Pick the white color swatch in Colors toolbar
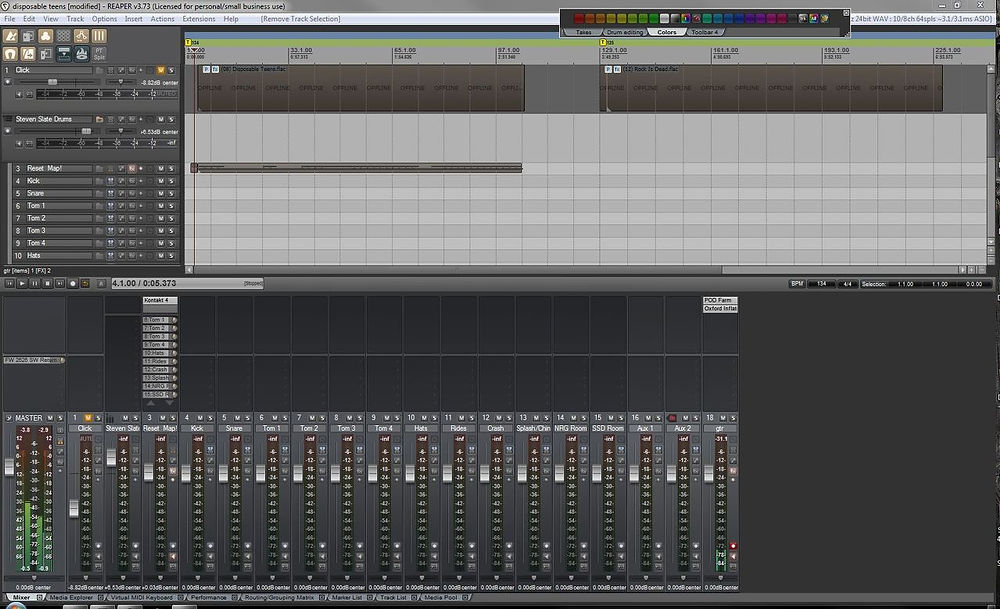This screenshot has height=609, width=1000. coord(664,18)
